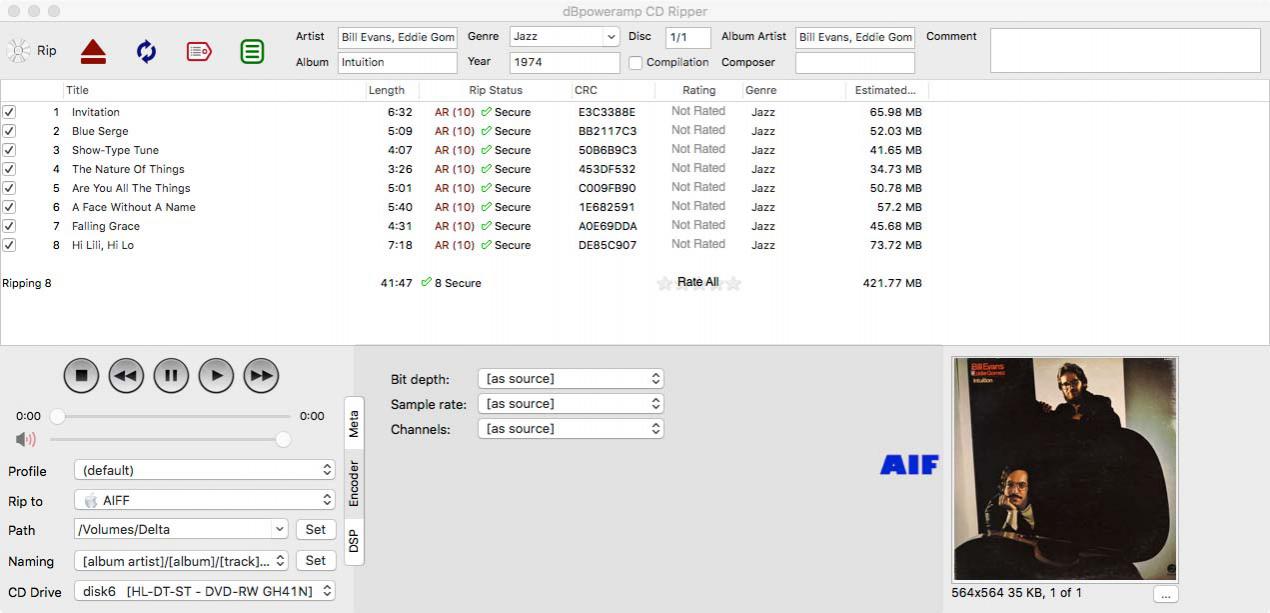The image size is (1270, 613).
Task: Uncheck track 4 The Nature Of Things
Action: click(x=10, y=169)
